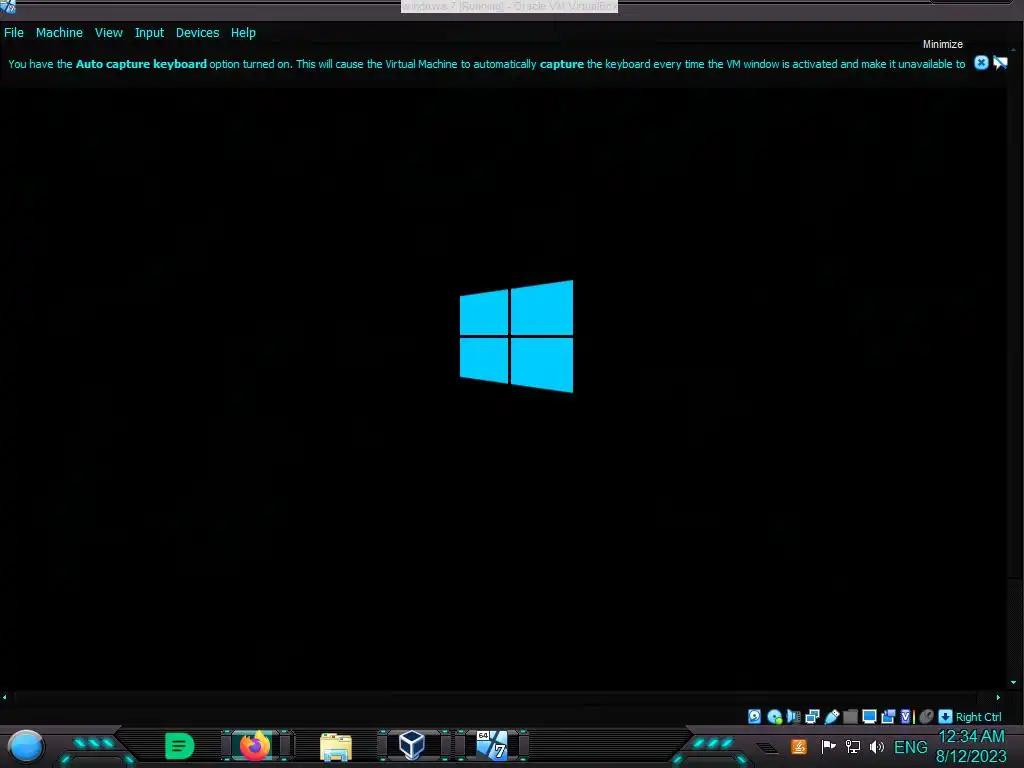Suppress future auto capture keyboard notifications
The width and height of the screenshot is (1024, 768).
point(1000,63)
